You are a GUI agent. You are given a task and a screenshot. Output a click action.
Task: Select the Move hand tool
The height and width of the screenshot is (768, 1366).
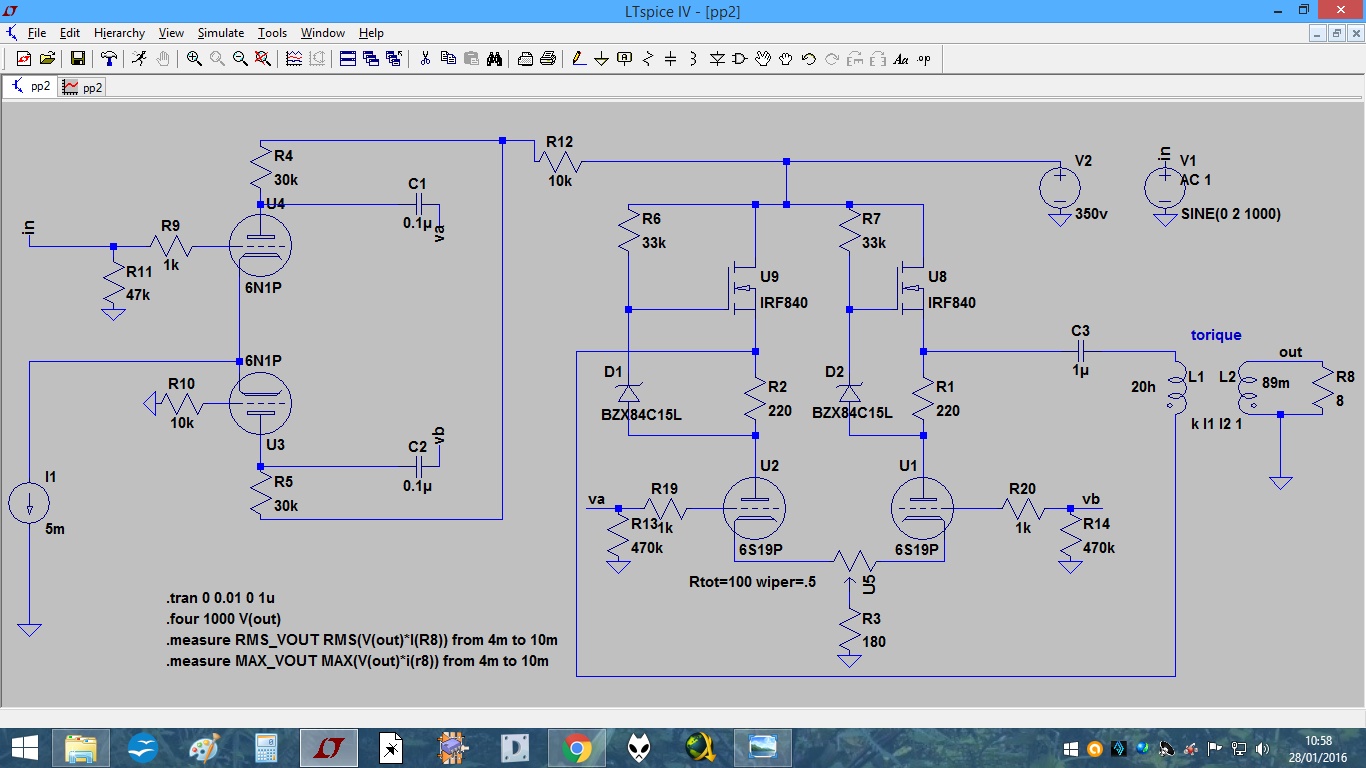click(763, 59)
